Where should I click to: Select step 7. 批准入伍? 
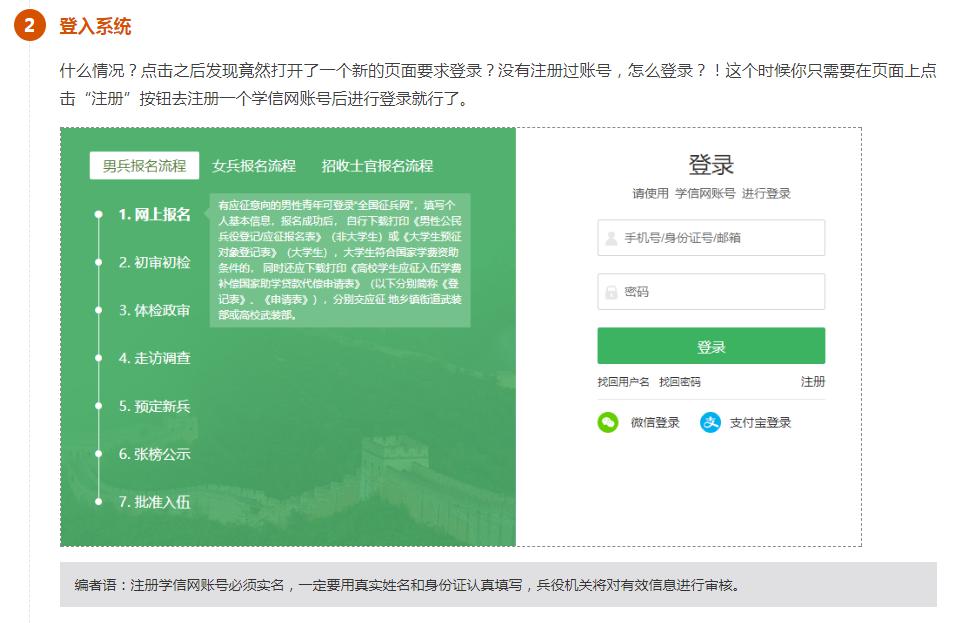point(154,502)
